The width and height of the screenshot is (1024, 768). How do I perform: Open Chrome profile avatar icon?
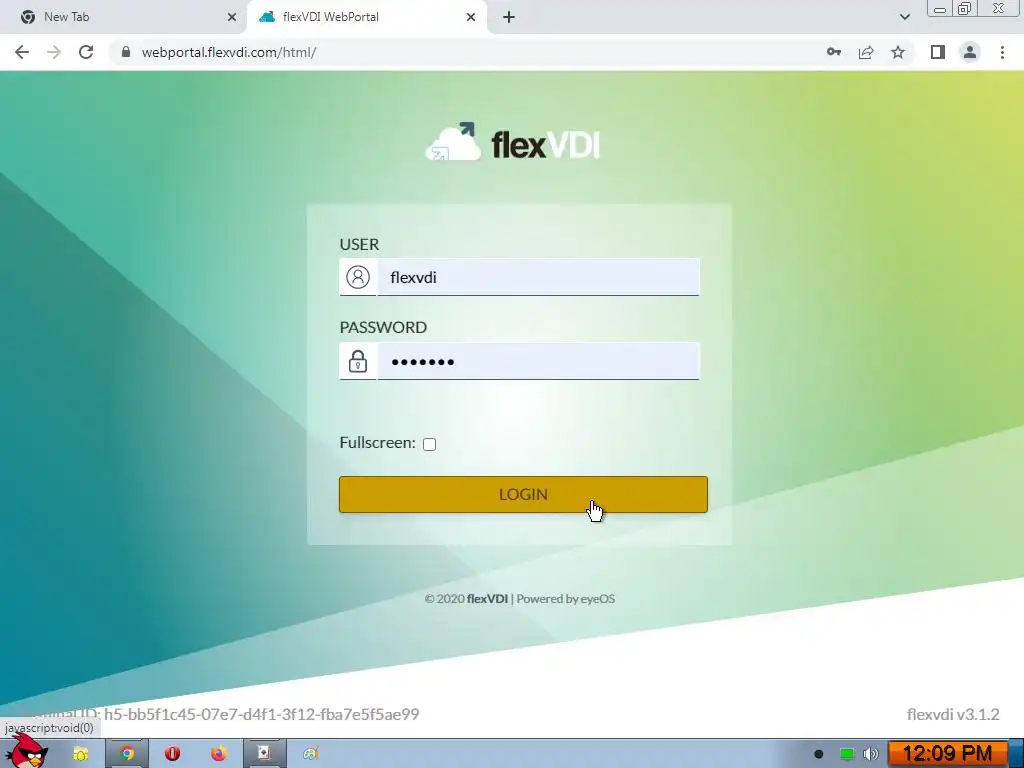970,52
